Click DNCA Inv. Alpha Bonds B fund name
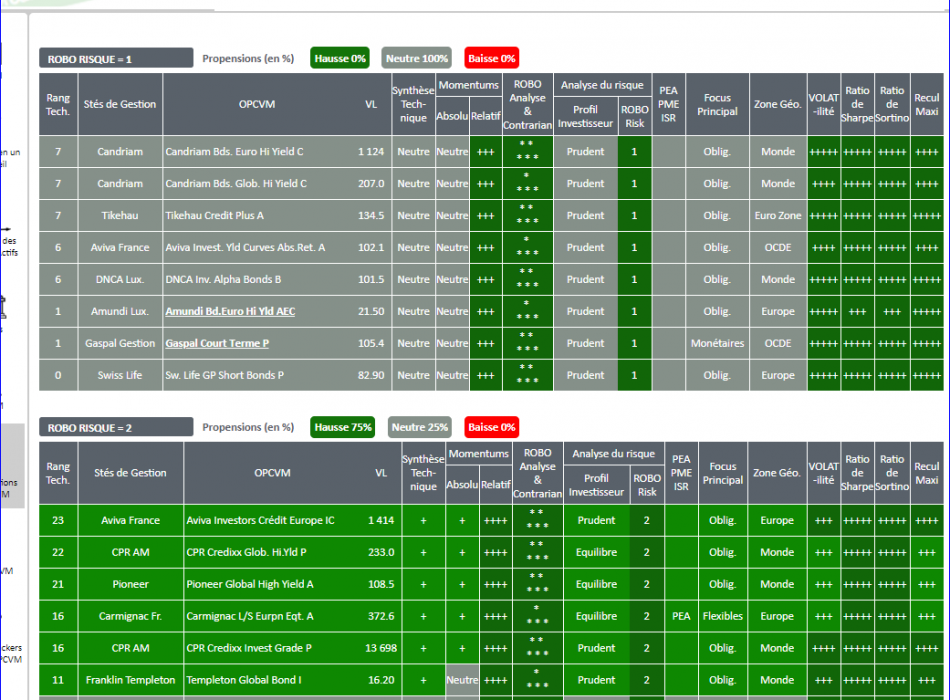 [223, 279]
